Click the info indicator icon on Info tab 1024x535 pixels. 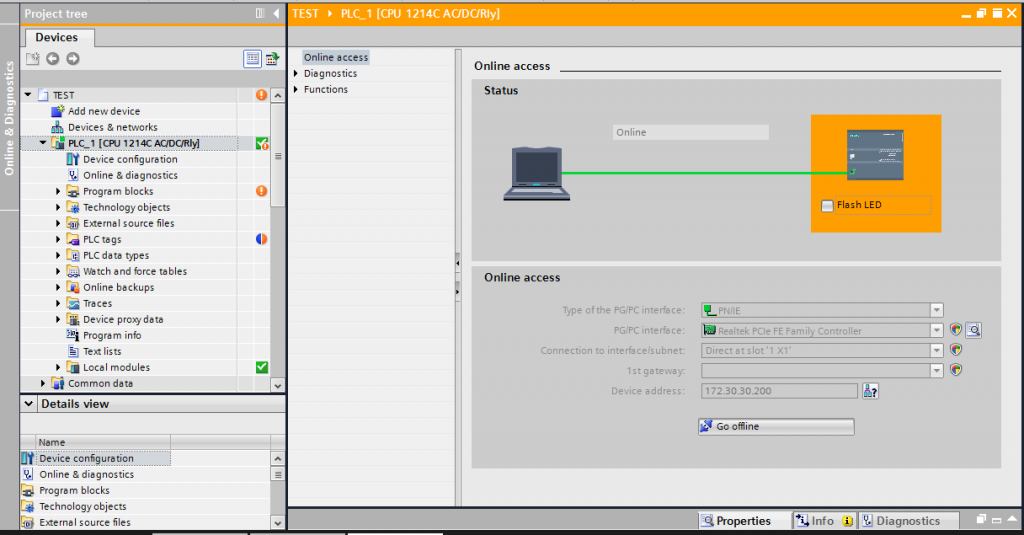coord(847,521)
